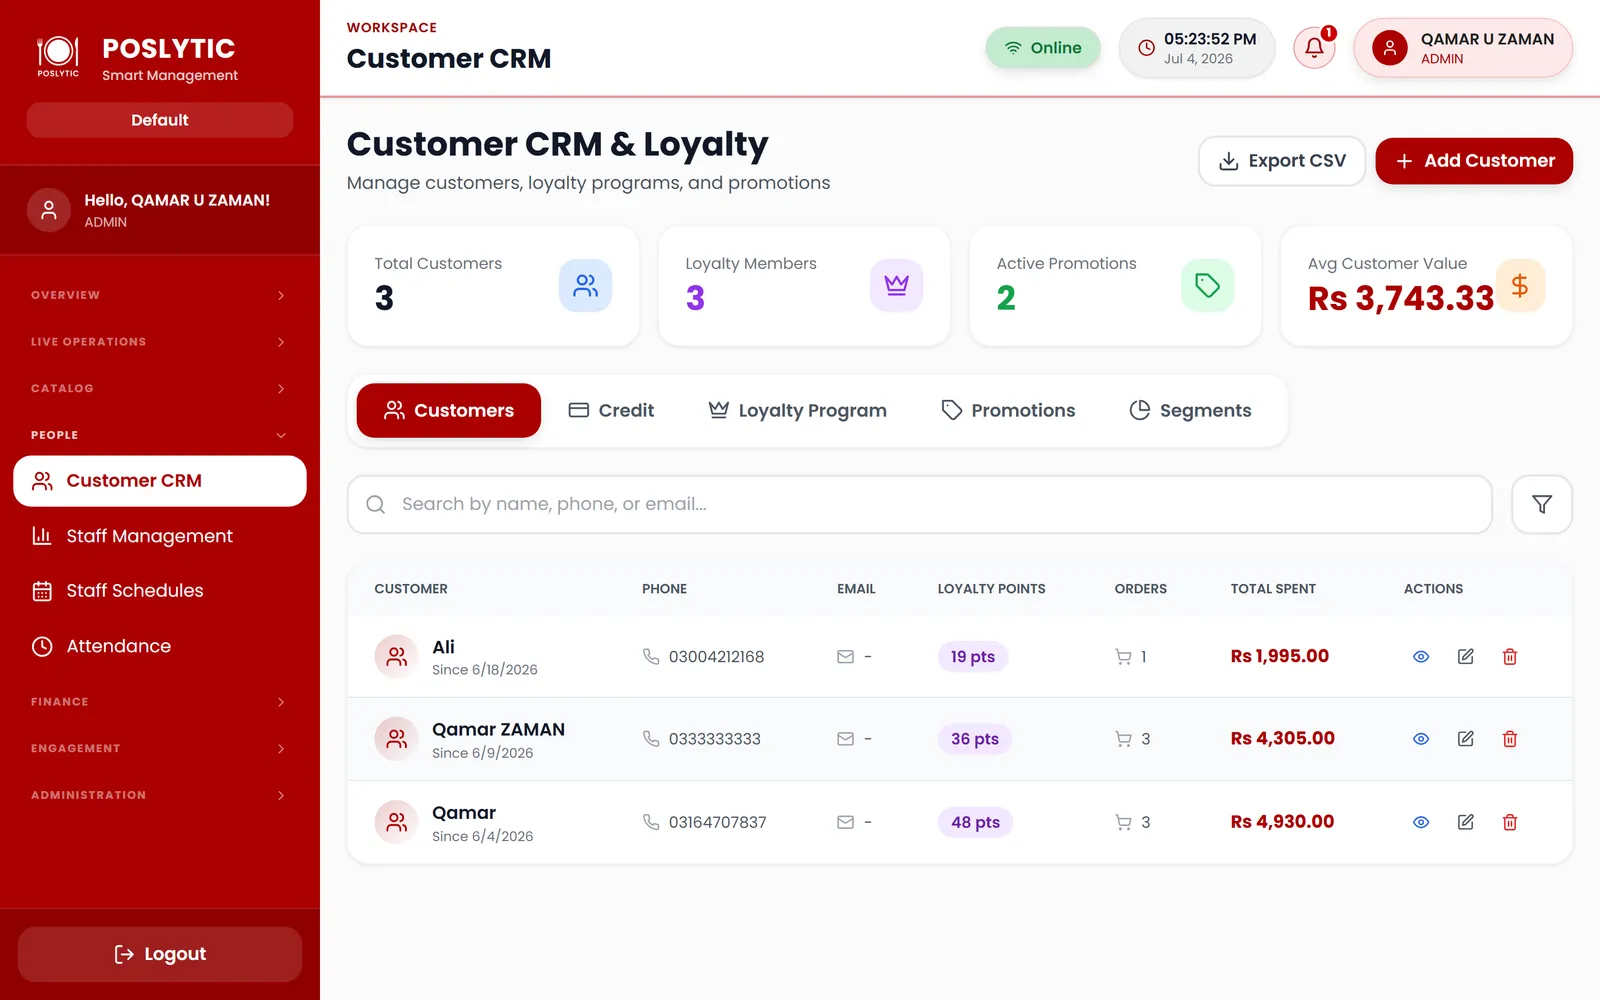This screenshot has height=1000, width=1600.
Task: View details for Qamar (03164707837)
Action: click(1420, 822)
